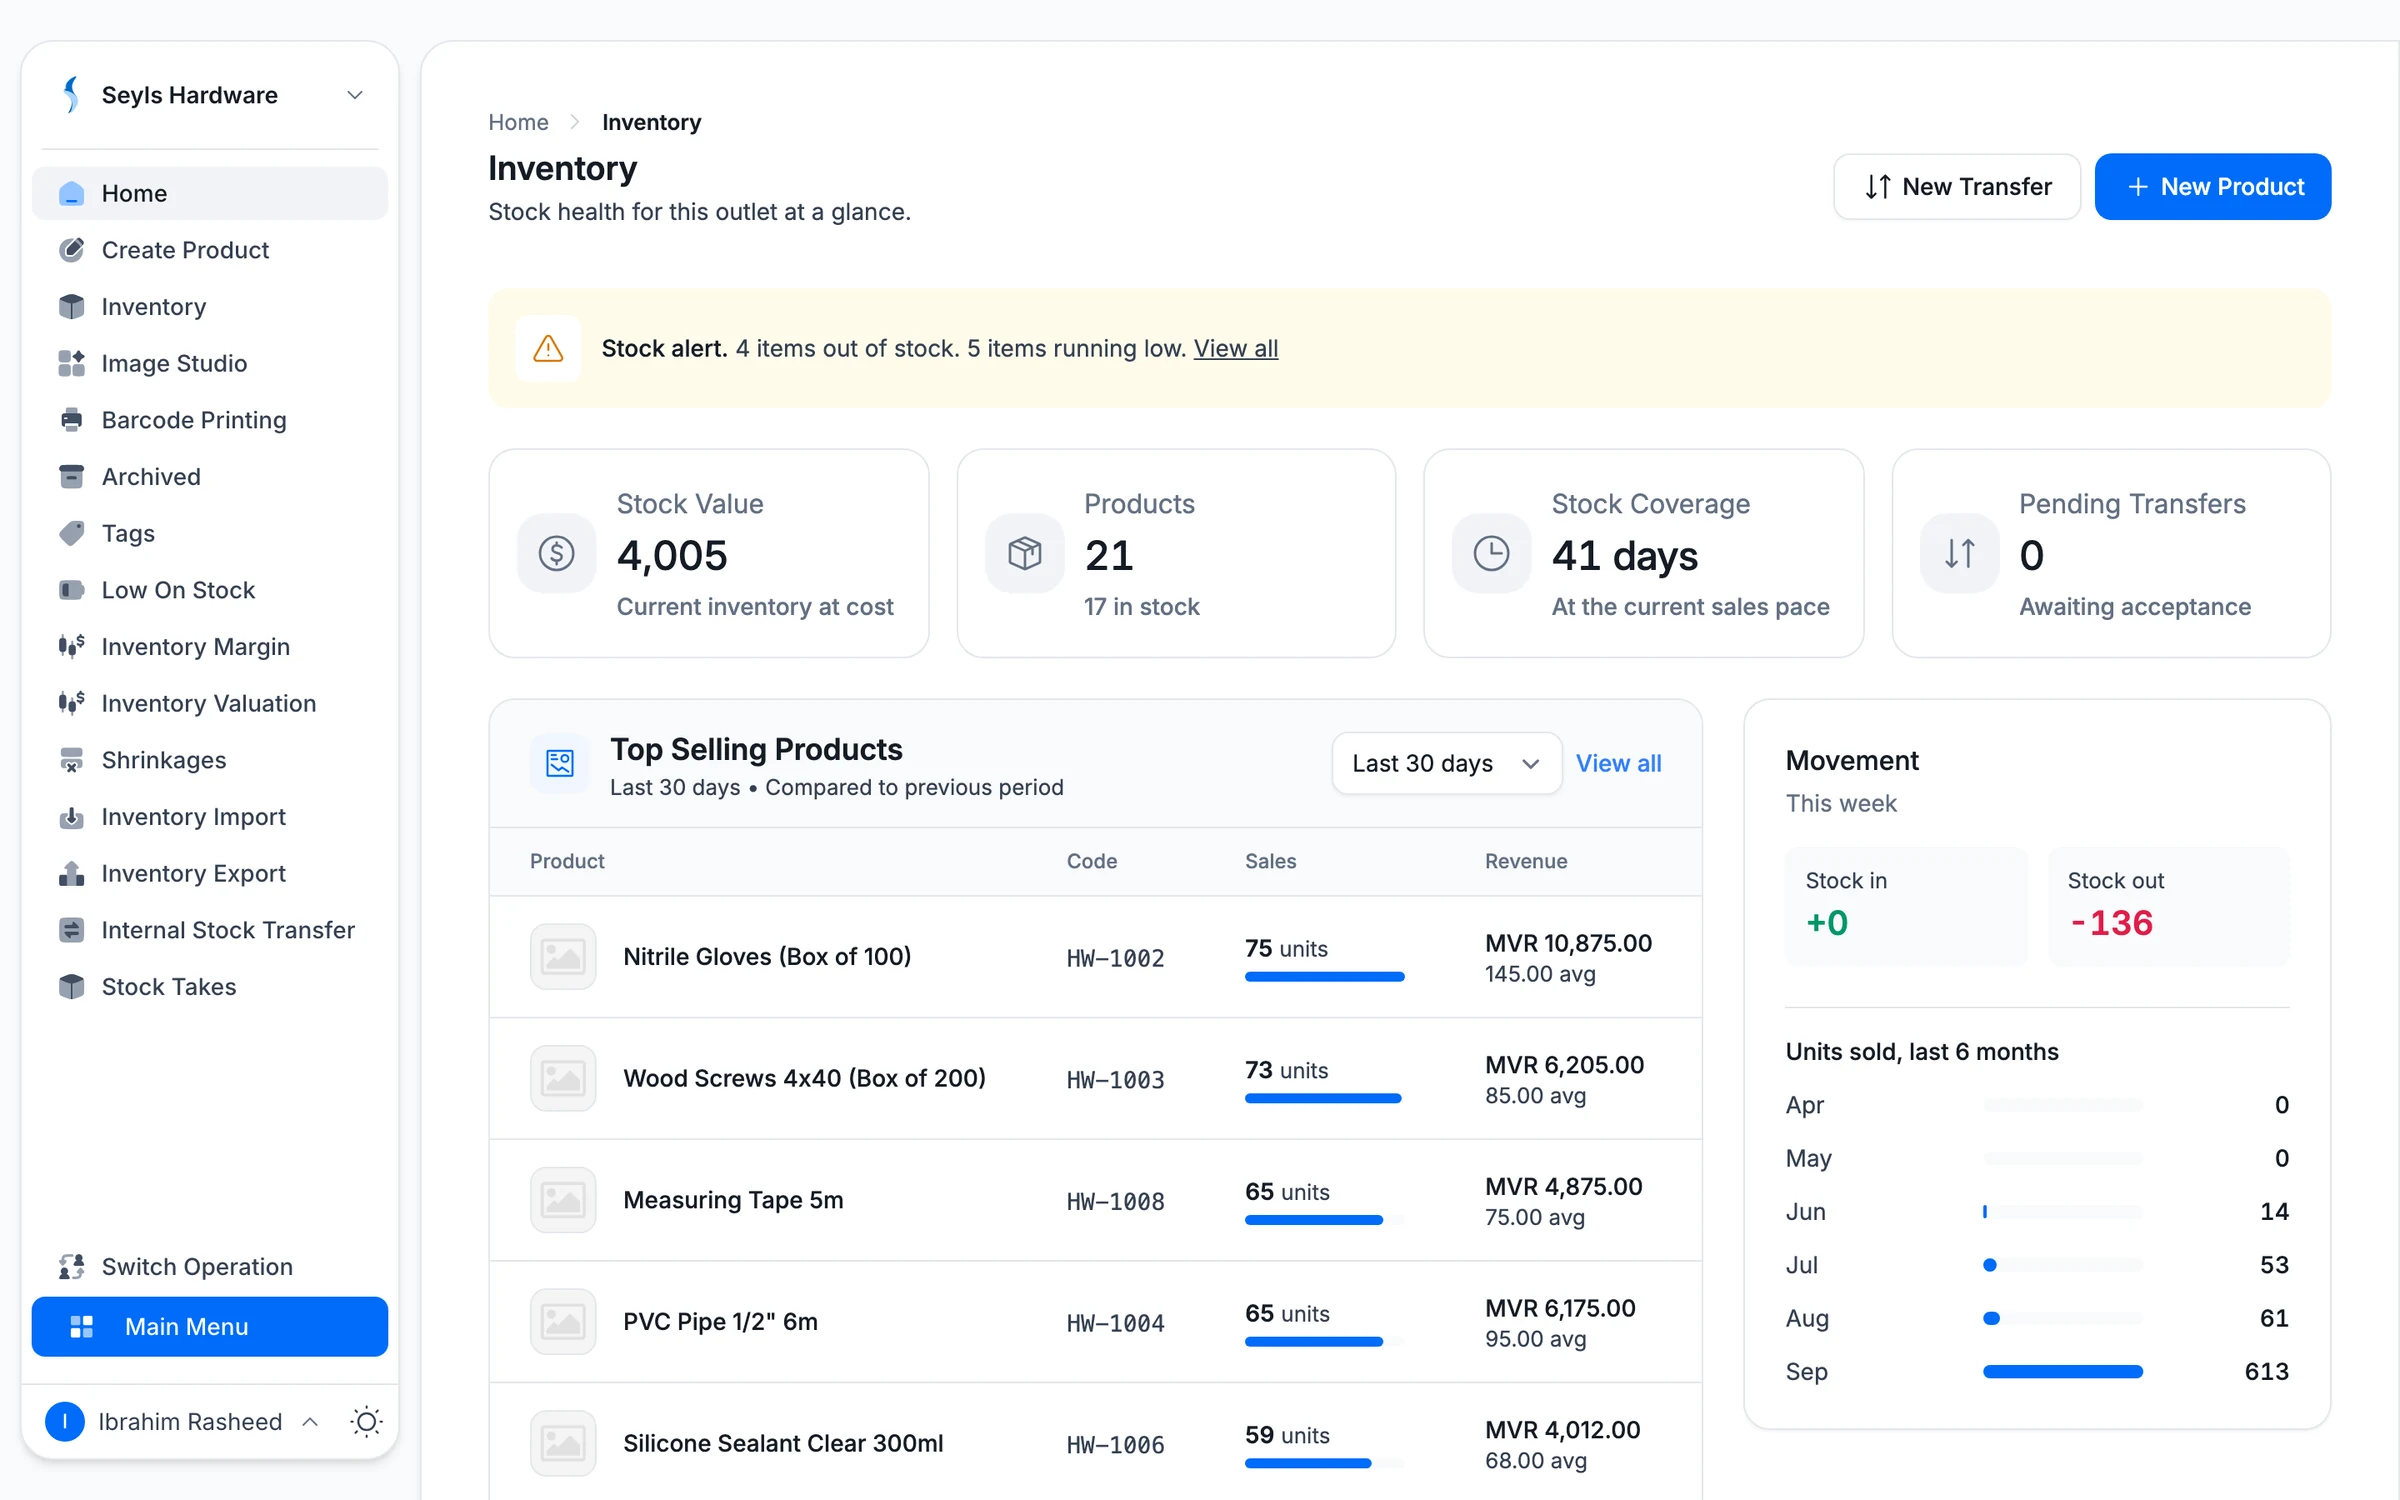2400x1500 pixels.
Task: Click the Low On Stock battery icon
Action: tap(71, 590)
